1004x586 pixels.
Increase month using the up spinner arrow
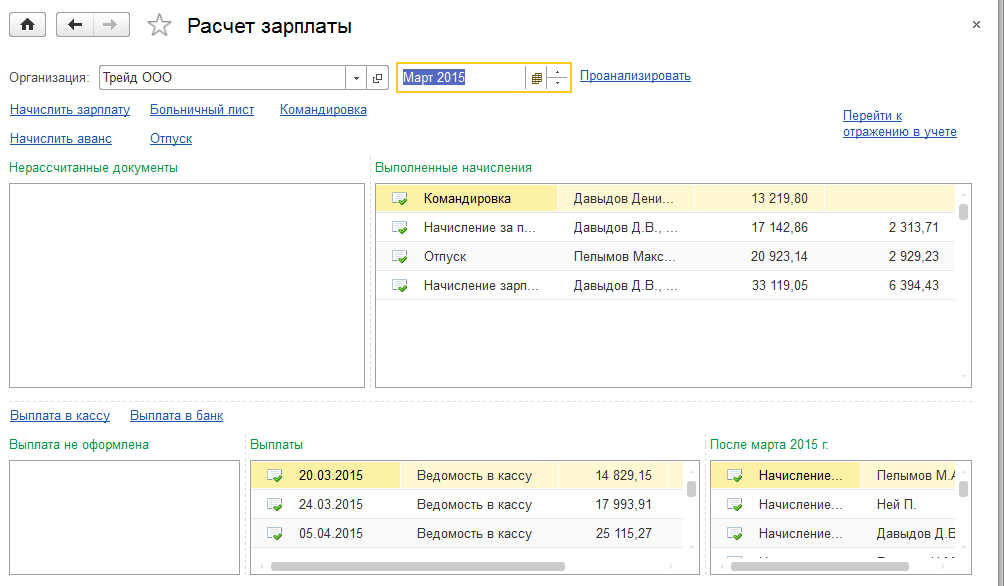coord(557,71)
